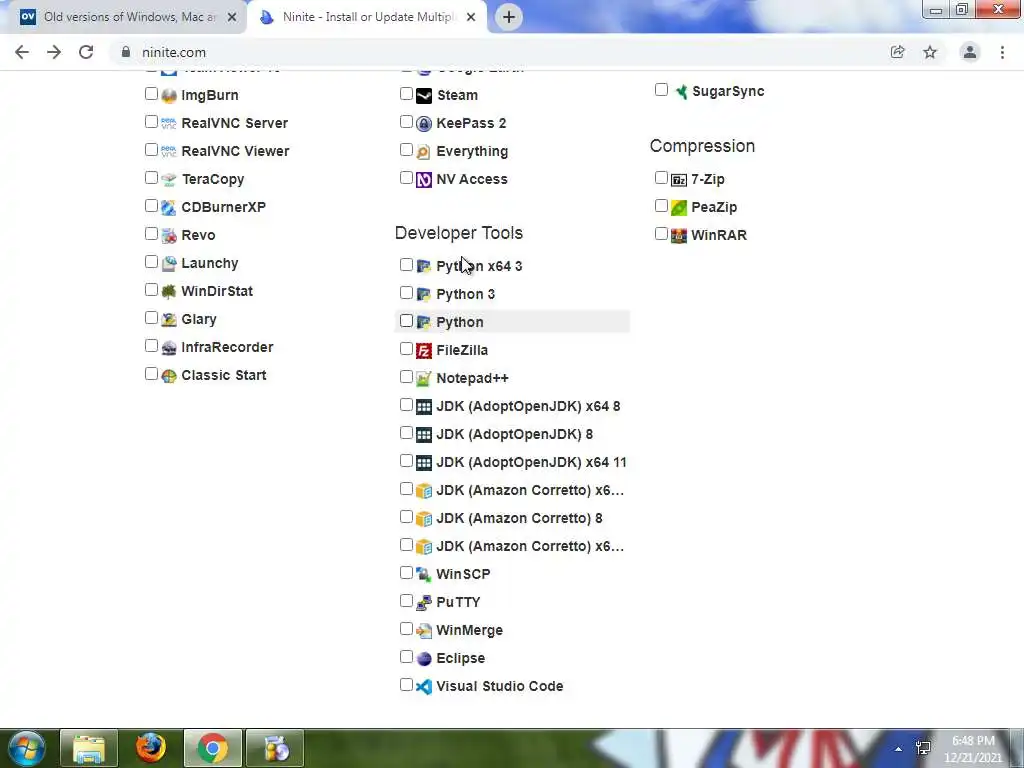The height and width of the screenshot is (768, 1024).
Task: Reload the ninite.com page
Action: pos(86,52)
